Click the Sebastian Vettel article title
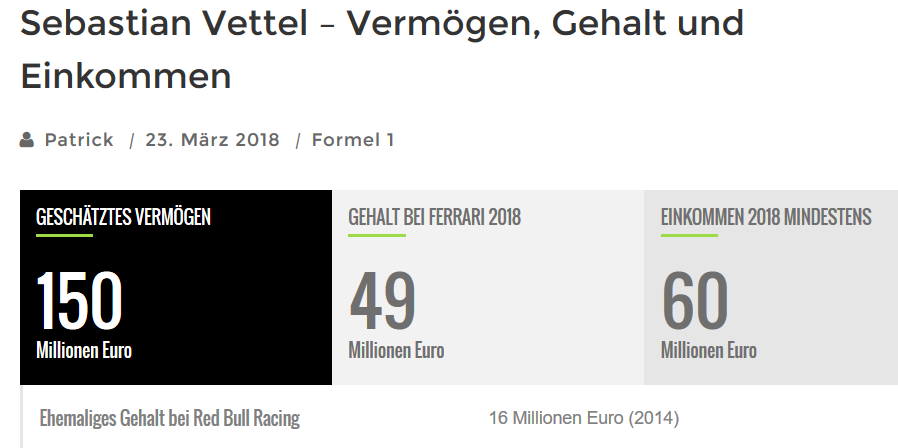Image resolution: width=898 pixels, height=448 pixels. click(381, 49)
